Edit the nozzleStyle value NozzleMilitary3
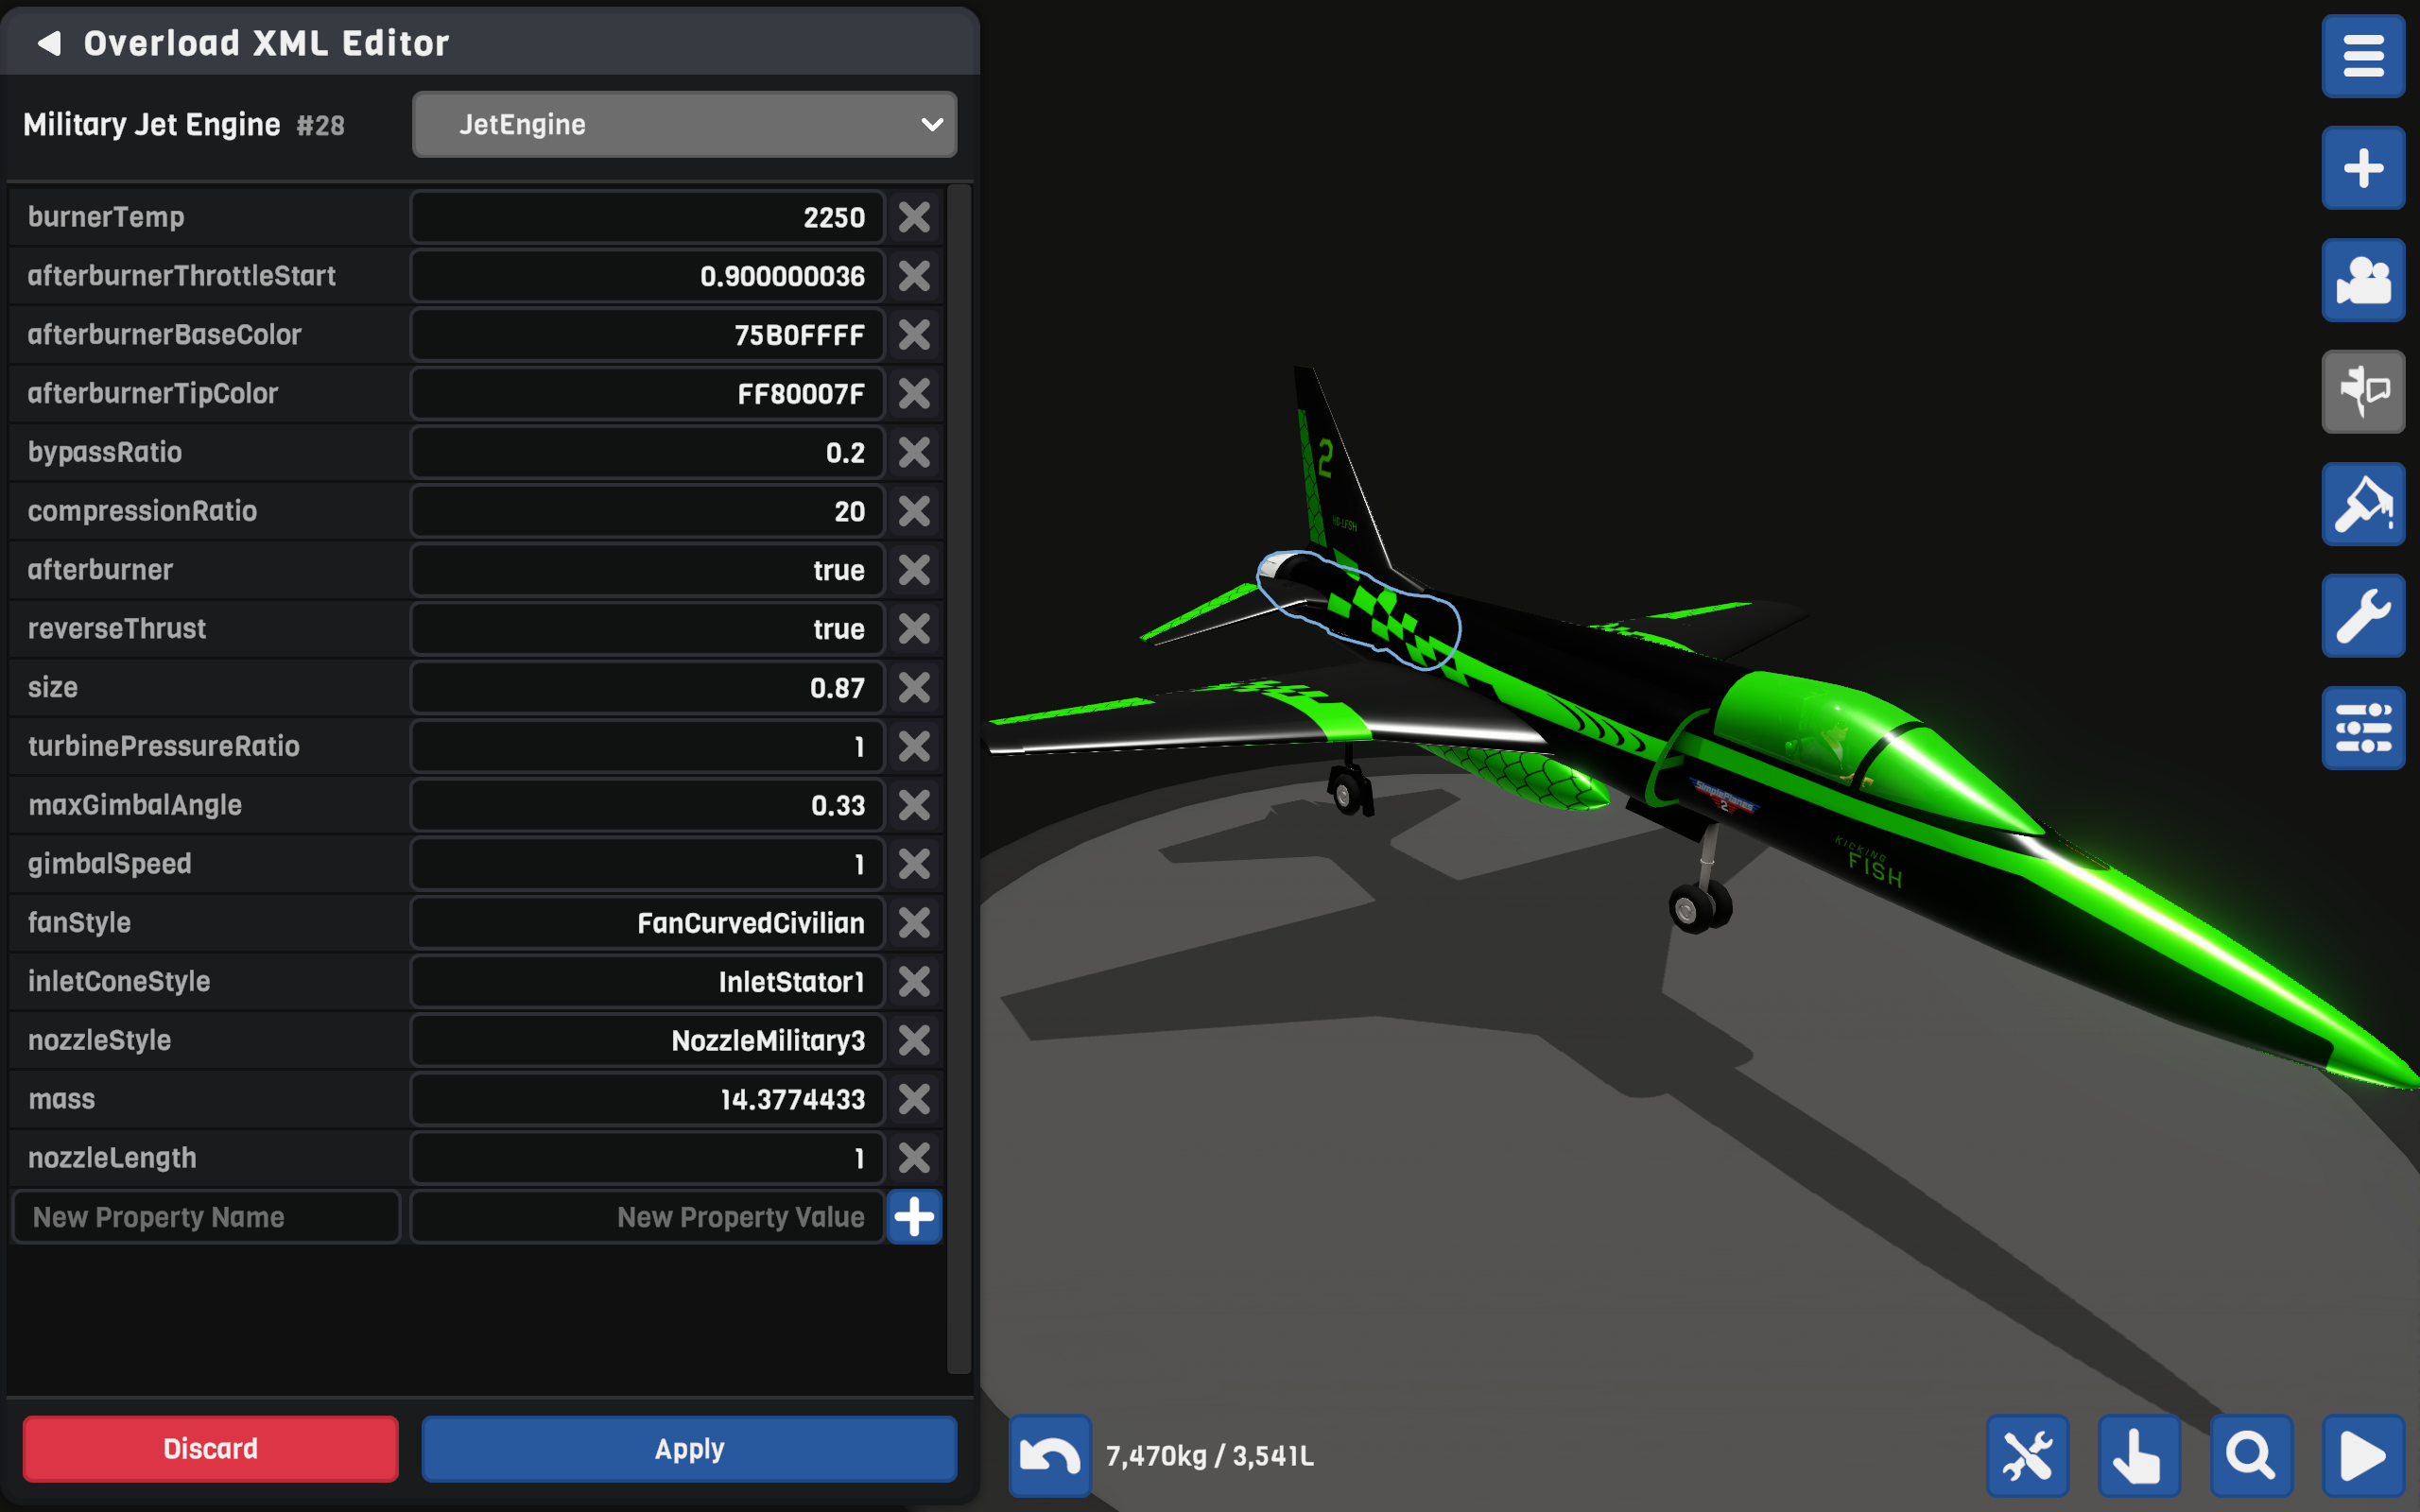The height and width of the screenshot is (1512, 2420). click(647, 1041)
